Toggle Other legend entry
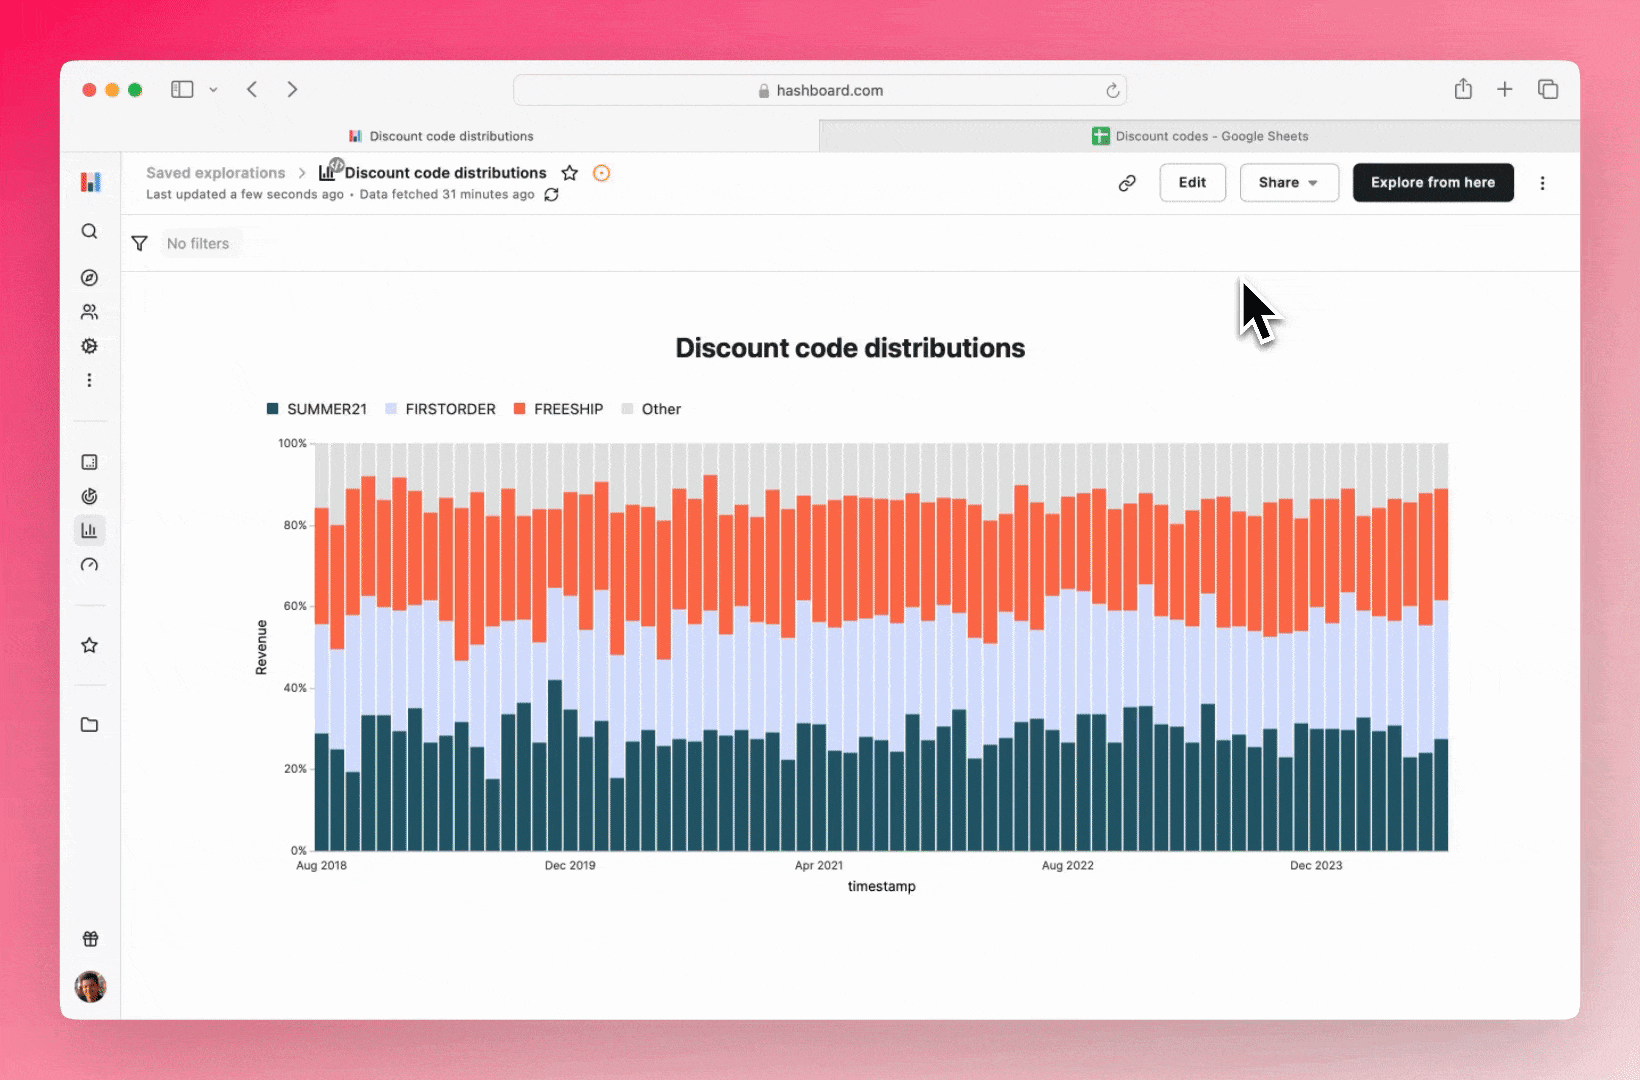The height and width of the screenshot is (1080, 1640). [651, 409]
